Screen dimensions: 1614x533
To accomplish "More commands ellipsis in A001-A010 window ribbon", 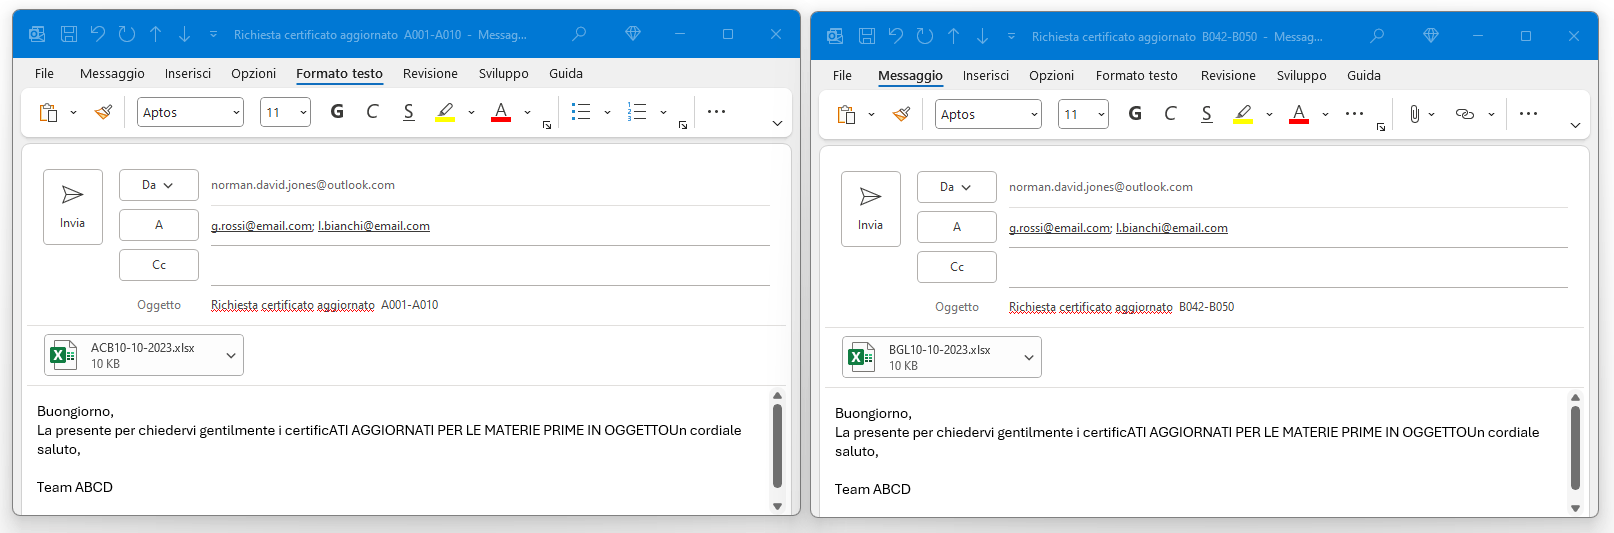I will [x=716, y=112].
